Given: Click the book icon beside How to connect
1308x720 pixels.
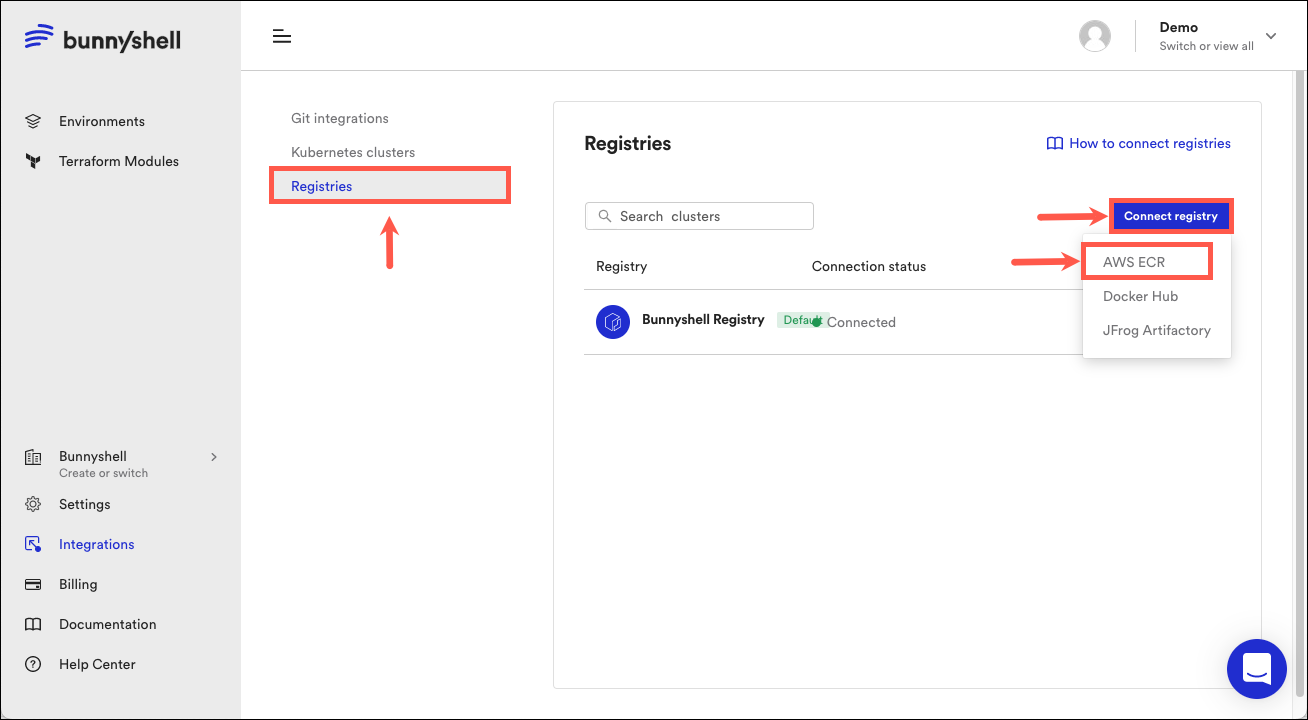Looking at the screenshot, I should pyautogui.click(x=1054, y=143).
